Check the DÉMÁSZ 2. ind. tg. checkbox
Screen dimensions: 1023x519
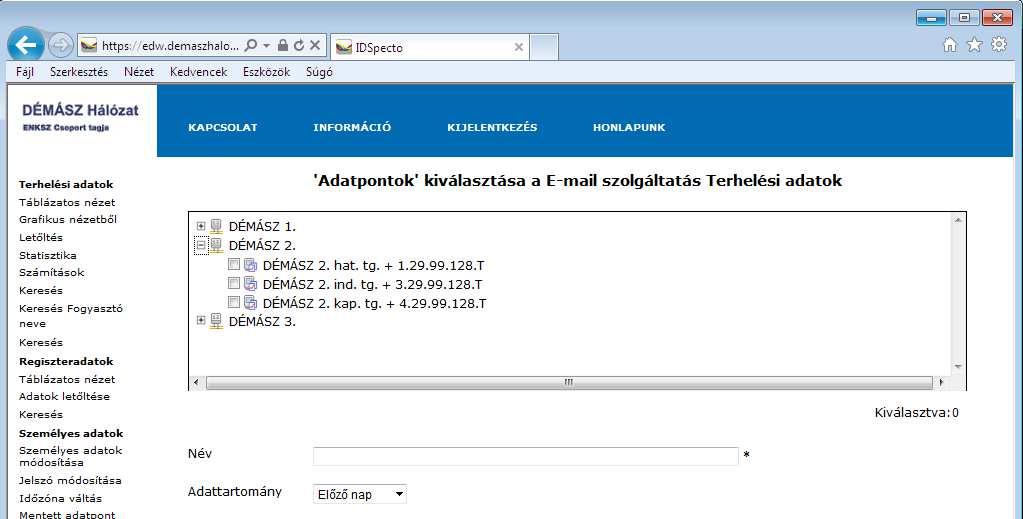234,283
